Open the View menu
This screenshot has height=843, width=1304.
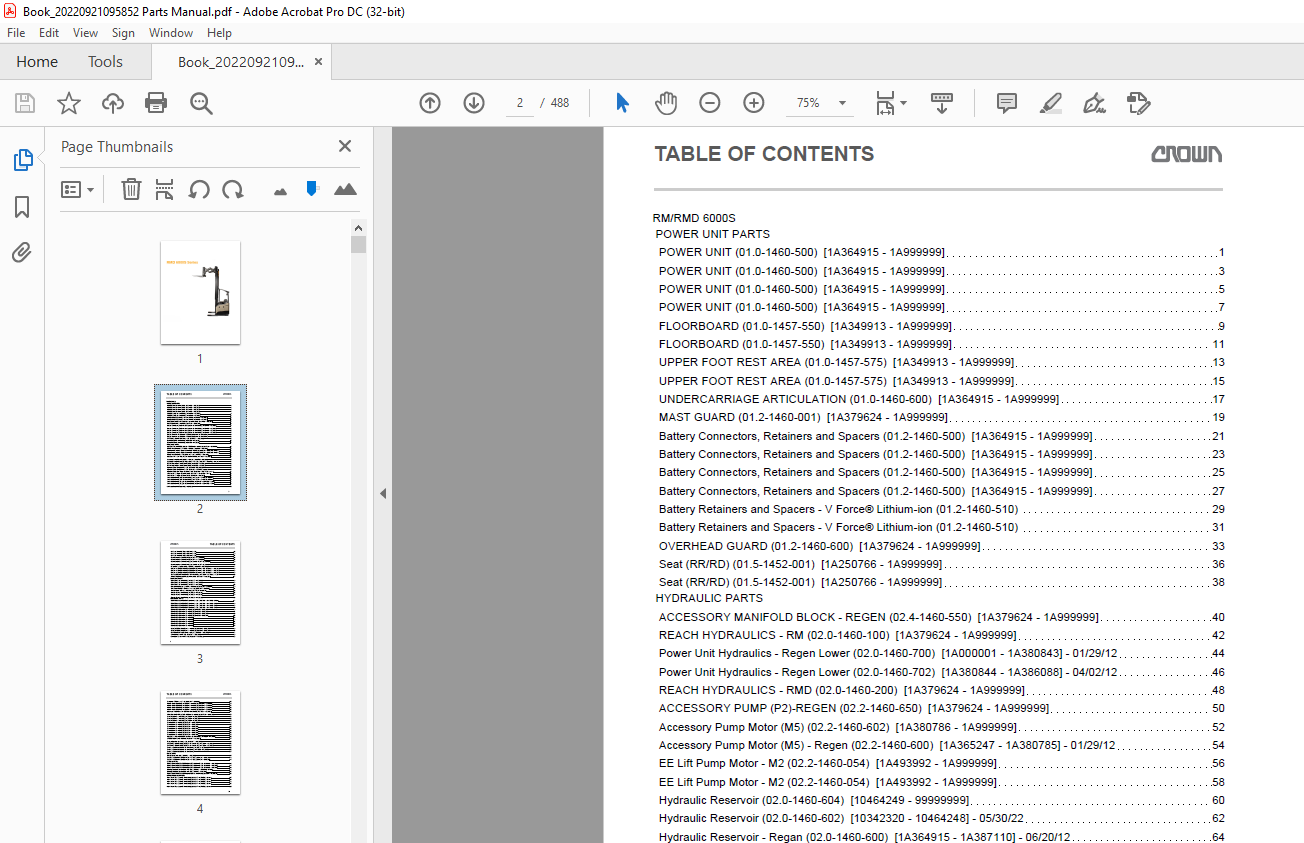point(86,33)
